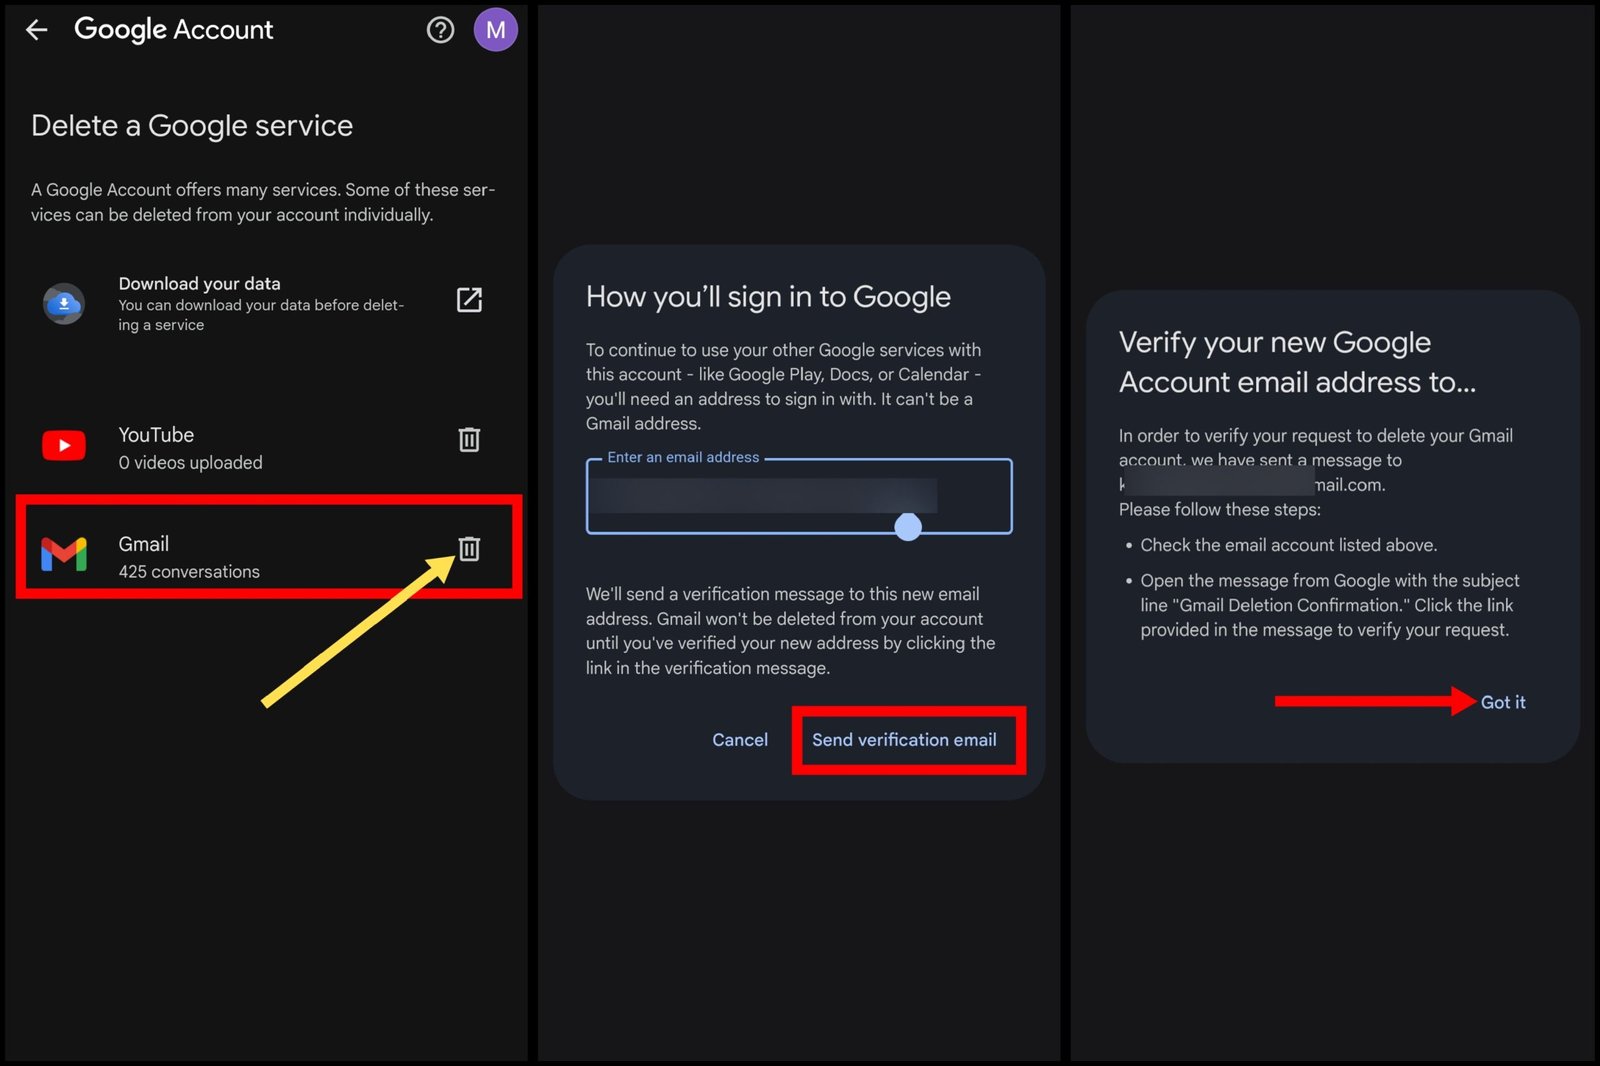The height and width of the screenshot is (1066, 1600).
Task: Open Download your data external link icon
Action: [x=469, y=300]
